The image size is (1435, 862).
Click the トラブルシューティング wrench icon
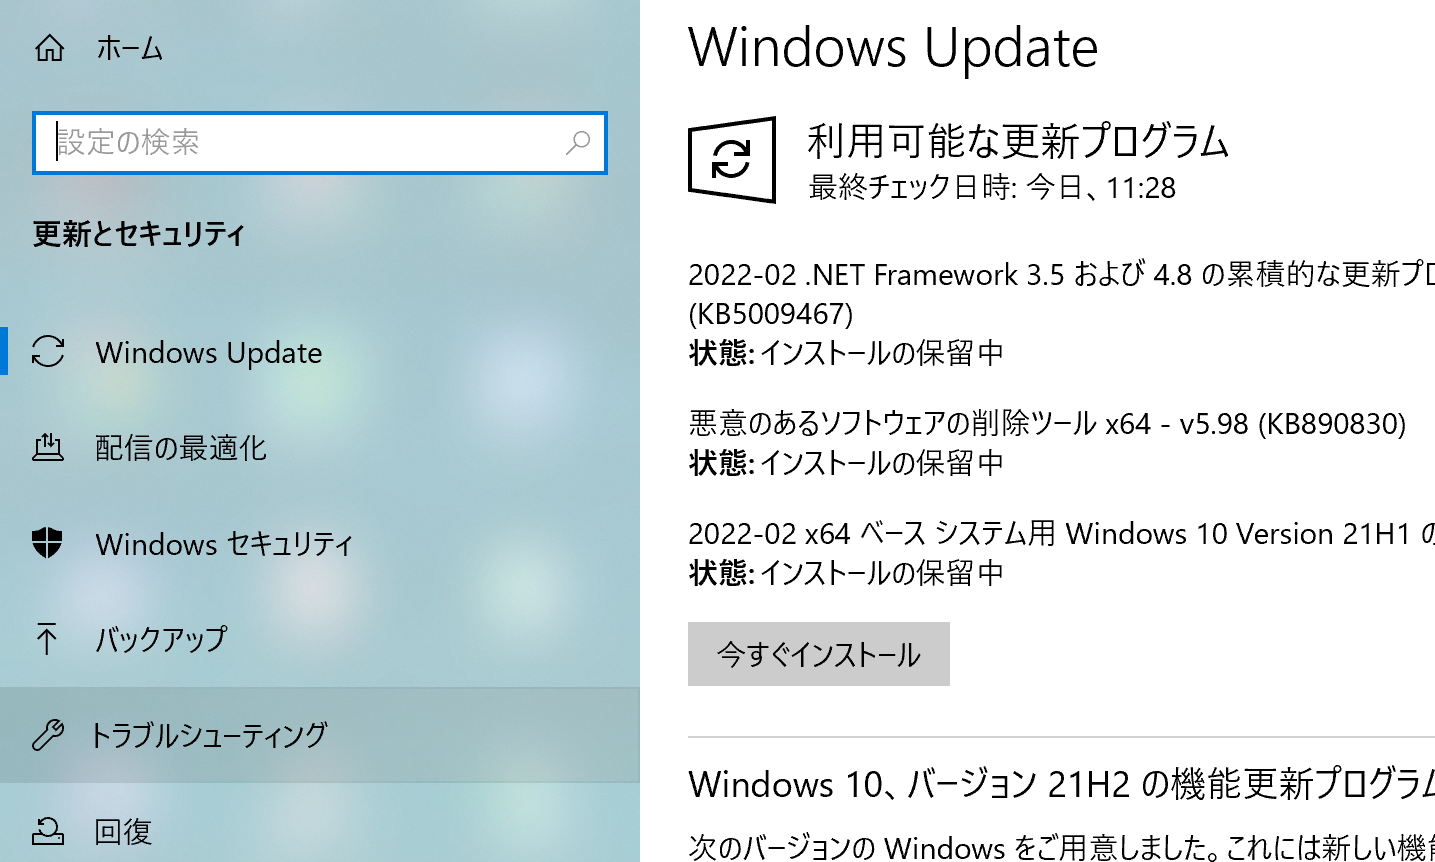click(48, 735)
